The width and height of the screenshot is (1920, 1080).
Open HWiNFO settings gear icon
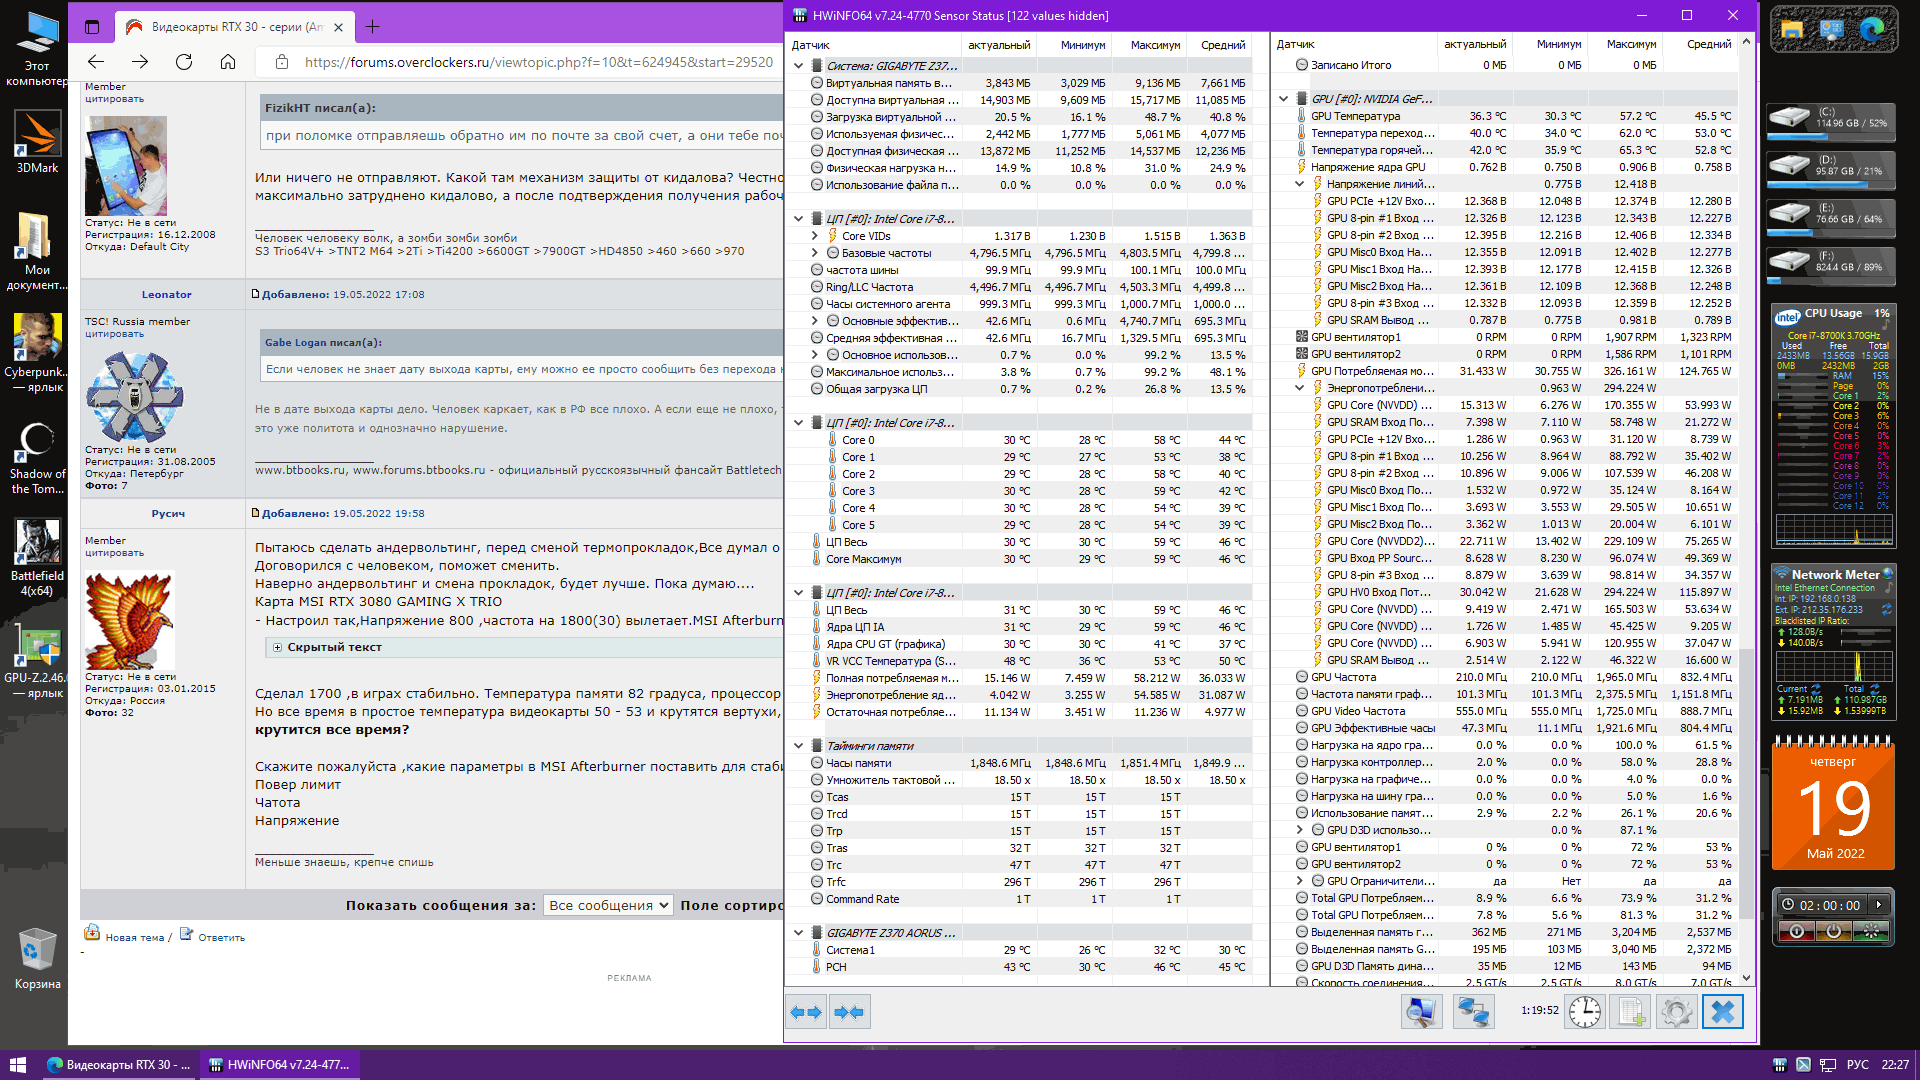pyautogui.click(x=1676, y=1012)
